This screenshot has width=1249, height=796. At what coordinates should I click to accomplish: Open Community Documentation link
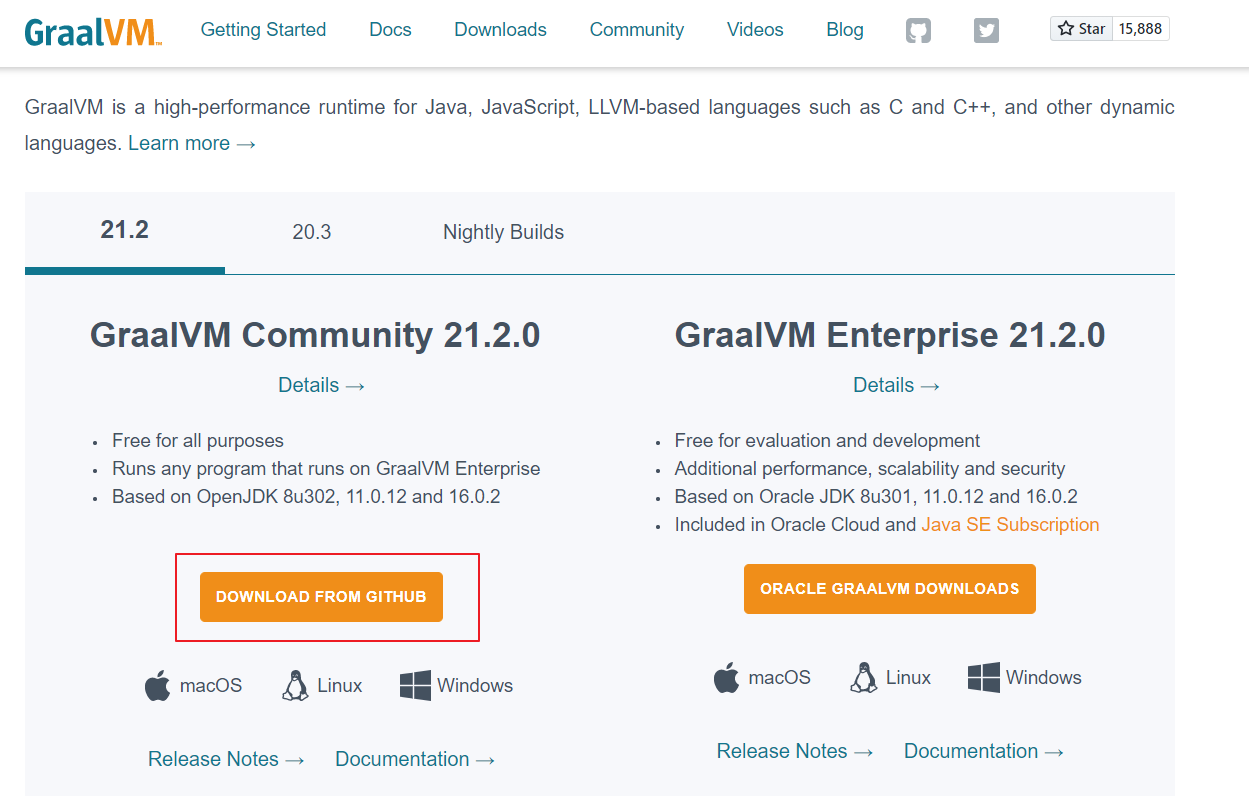(x=415, y=759)
